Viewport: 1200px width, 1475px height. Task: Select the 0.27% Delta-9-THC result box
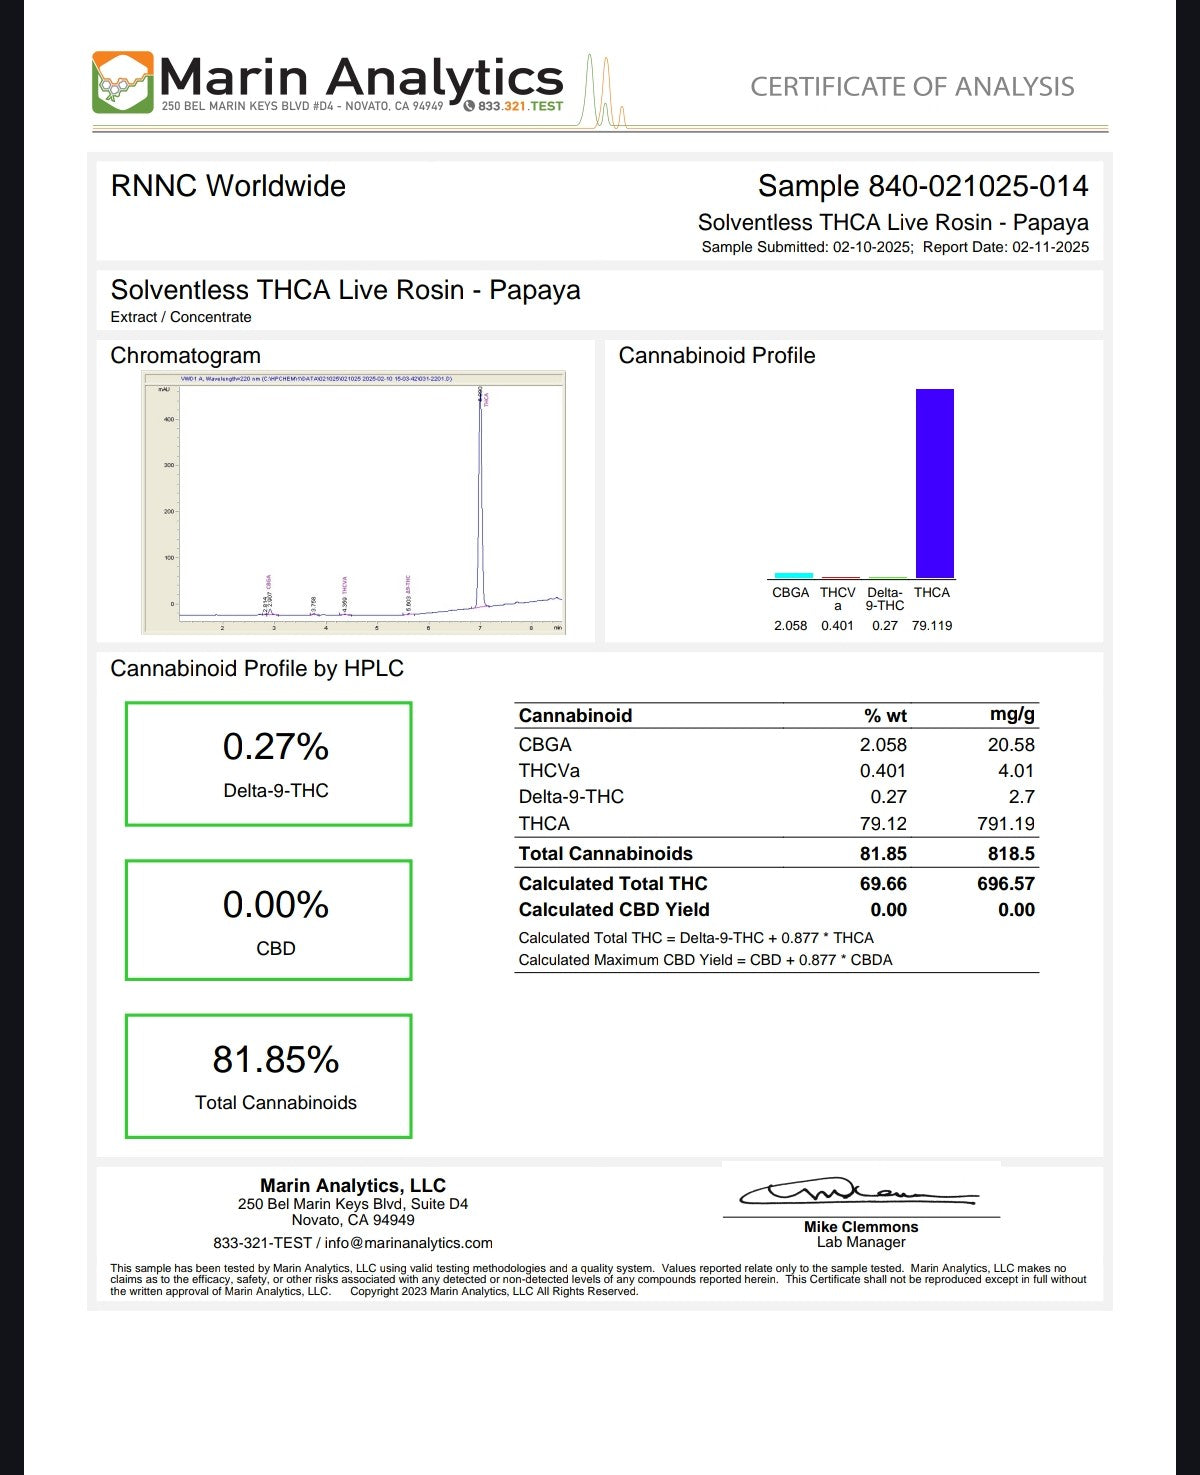click(268, 764)
